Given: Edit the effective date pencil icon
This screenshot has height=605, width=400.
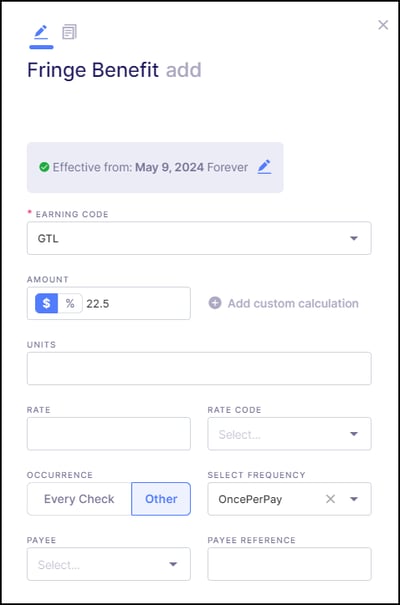Looking at the screenshot, I should [265, 167].
